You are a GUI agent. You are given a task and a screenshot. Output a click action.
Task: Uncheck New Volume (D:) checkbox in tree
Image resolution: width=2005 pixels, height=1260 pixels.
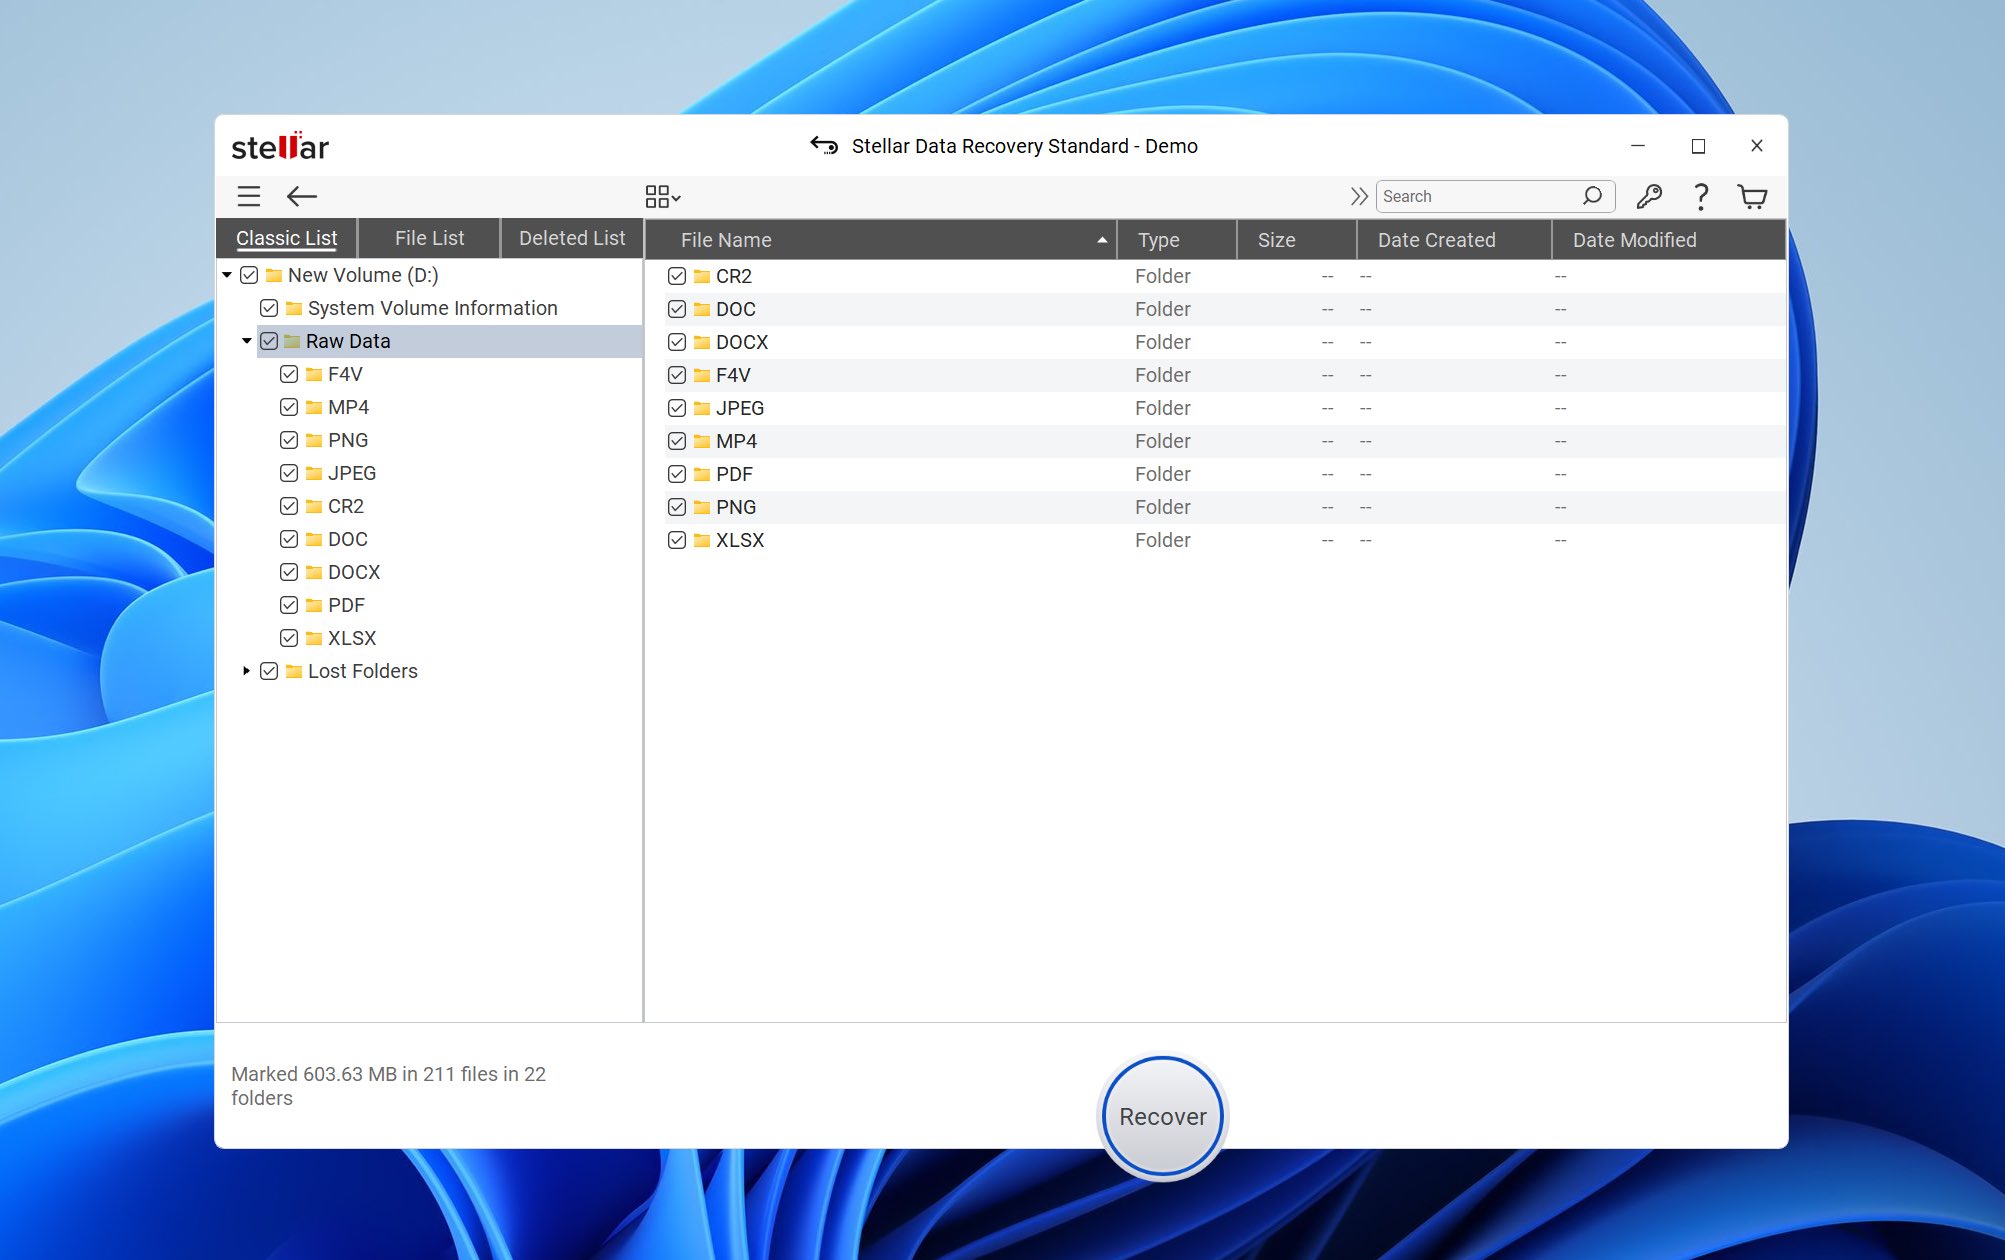coord(249,275)
